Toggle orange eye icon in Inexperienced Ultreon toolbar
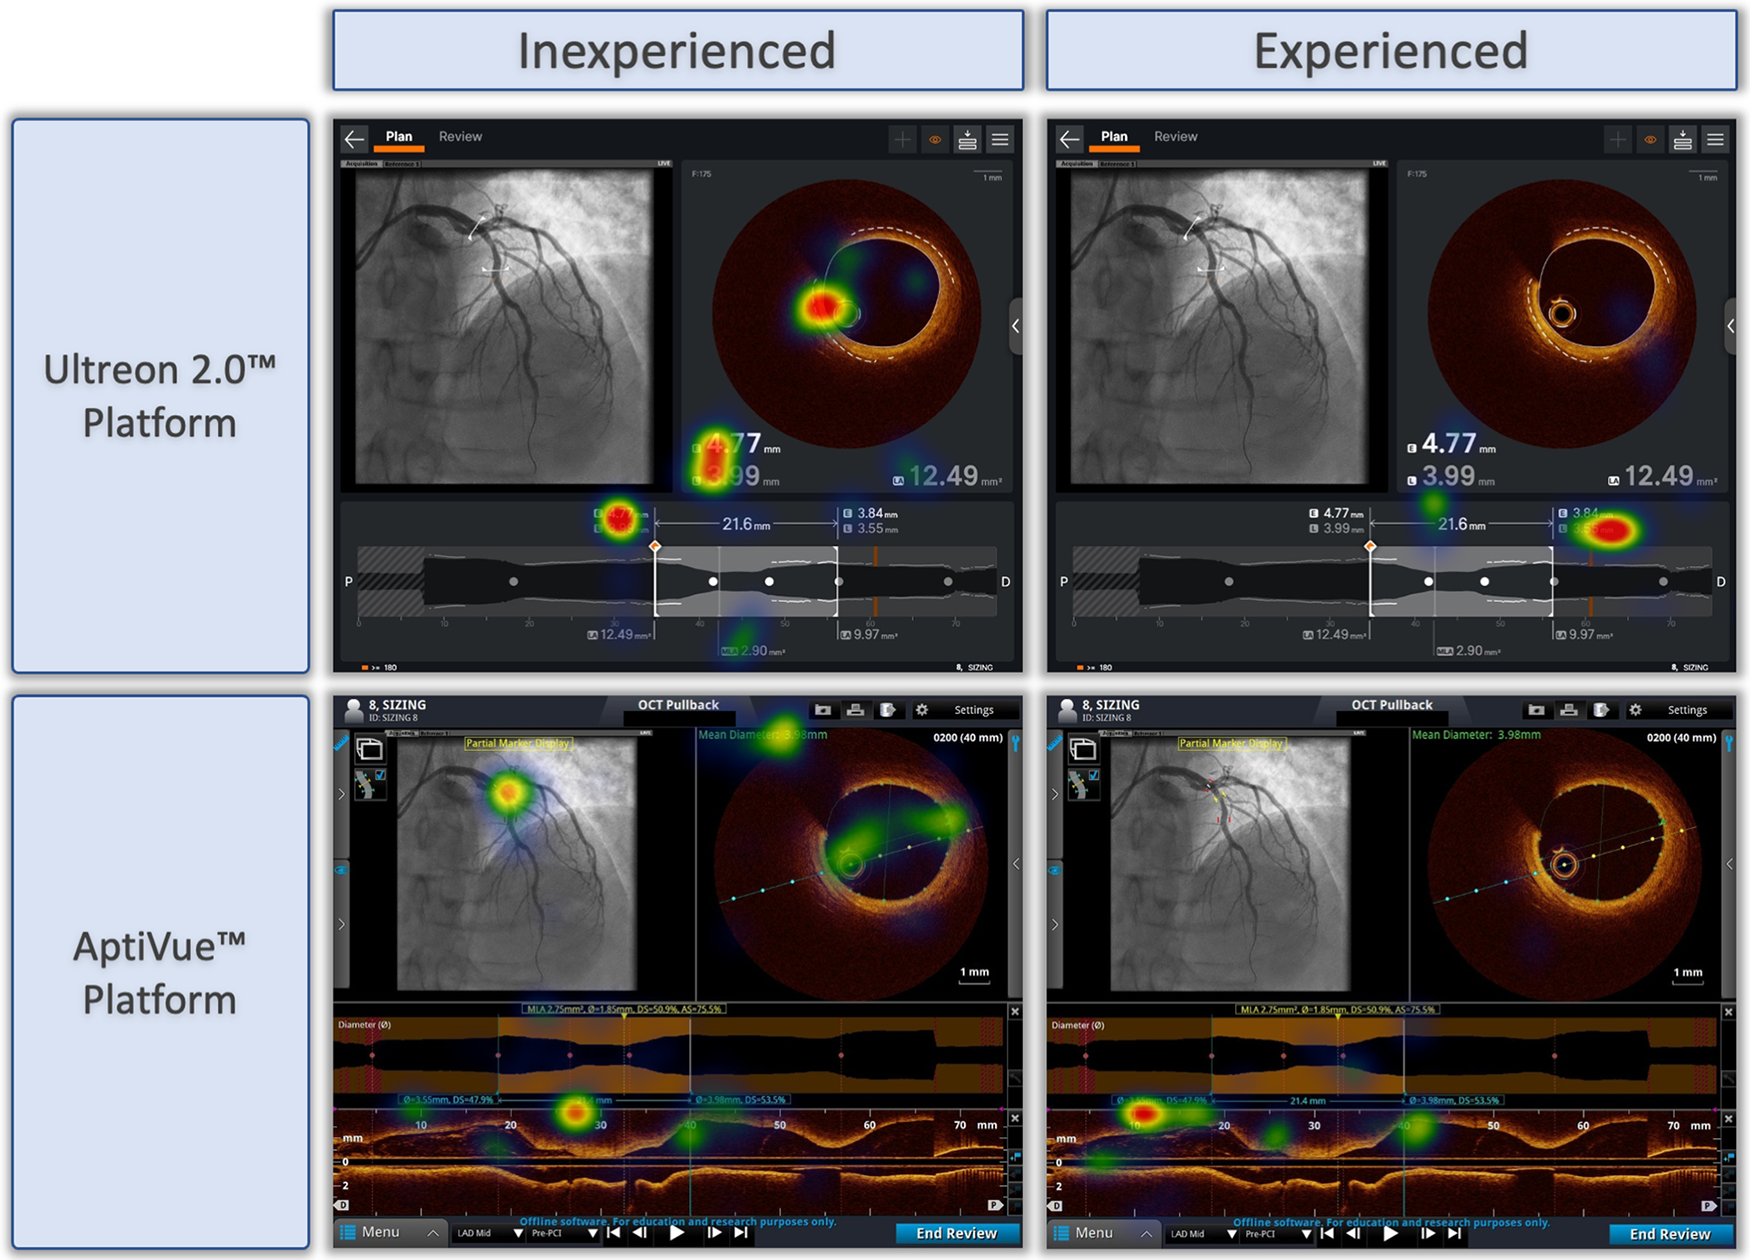 point(935,140)
